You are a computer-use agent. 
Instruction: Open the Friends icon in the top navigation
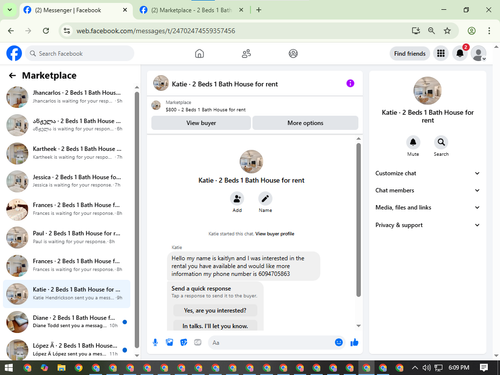coord(246,53)
